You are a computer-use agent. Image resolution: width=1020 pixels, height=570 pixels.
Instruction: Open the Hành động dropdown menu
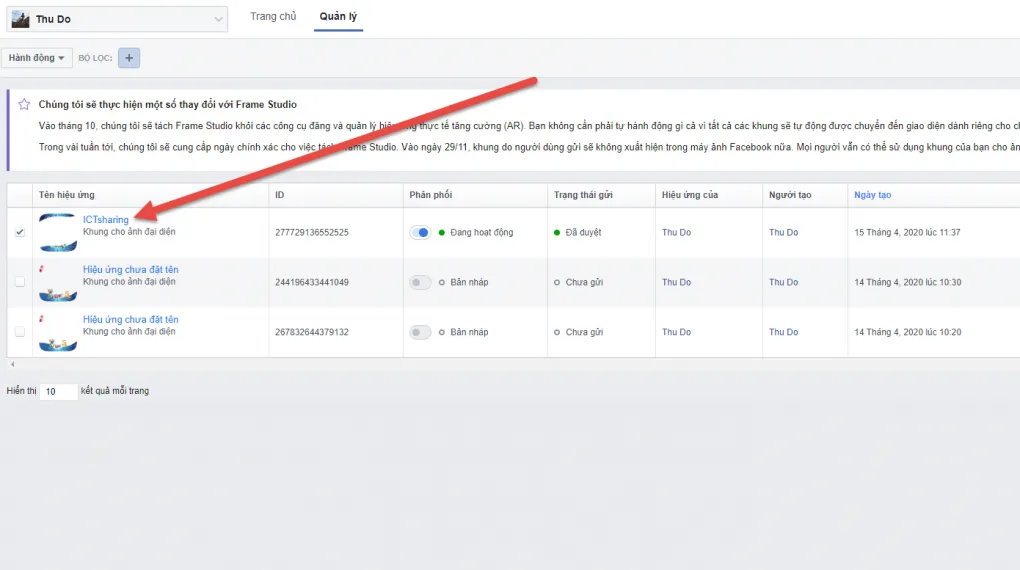(36, 58)
